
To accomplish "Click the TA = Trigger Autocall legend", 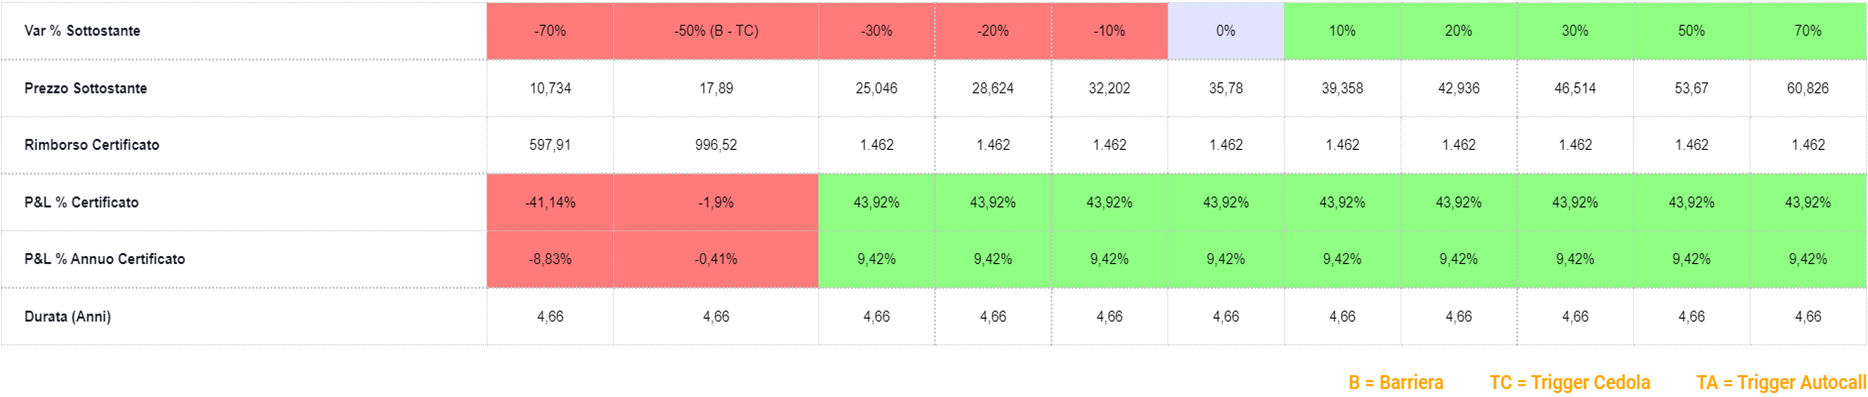I will pyautogui.click(x=1781, y=383).
